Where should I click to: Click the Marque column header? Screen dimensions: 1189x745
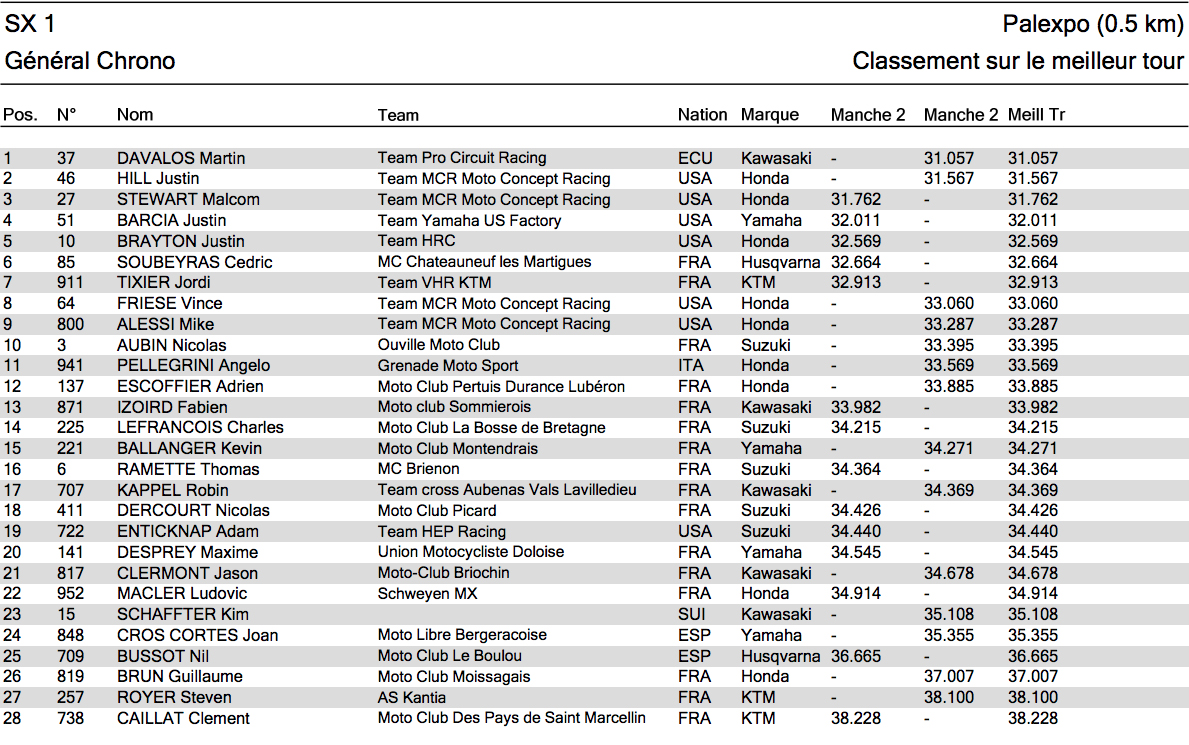(770, 115)
